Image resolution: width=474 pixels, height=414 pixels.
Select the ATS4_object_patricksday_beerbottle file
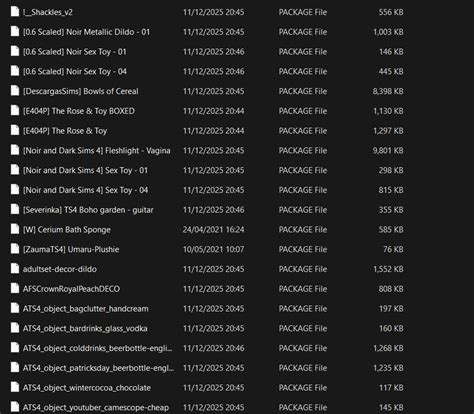point(98,368)
